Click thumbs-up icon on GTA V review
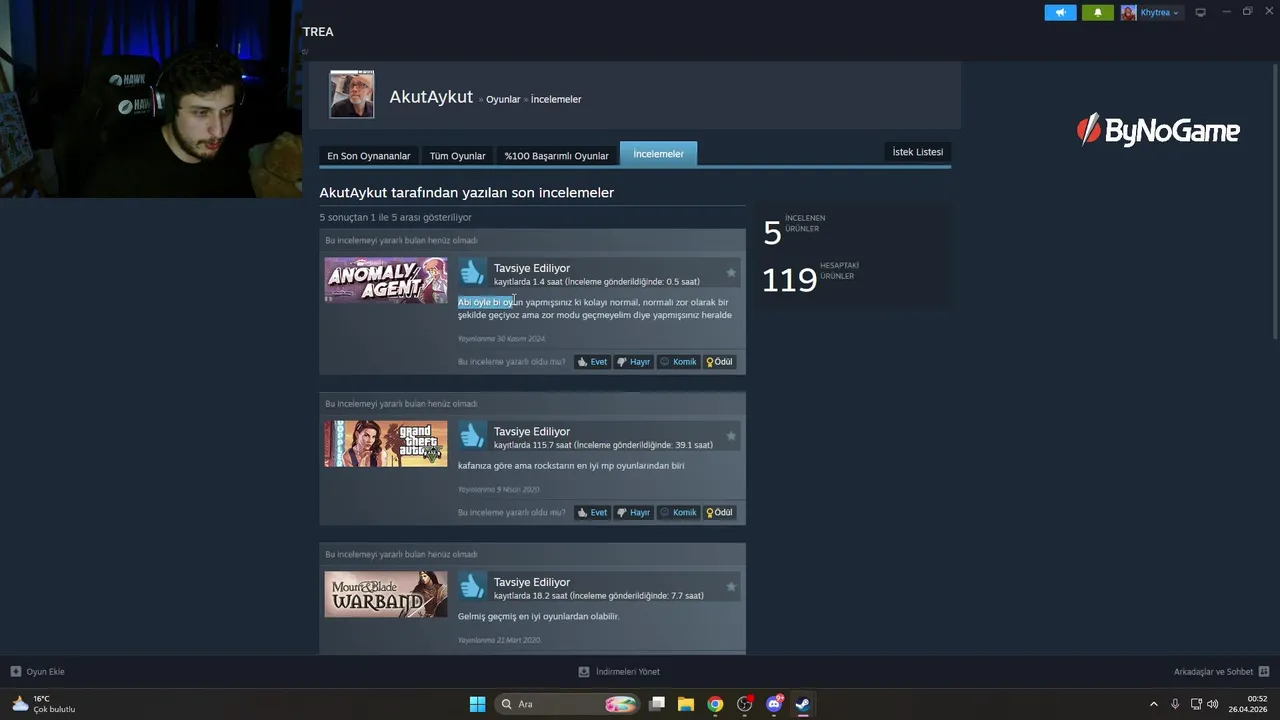The width and height of the screenshot is (1280, 720). 472,435
